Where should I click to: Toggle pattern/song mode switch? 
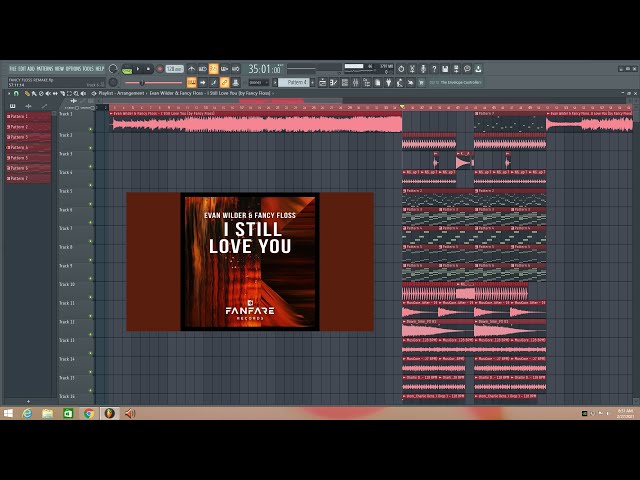(127, 70)
